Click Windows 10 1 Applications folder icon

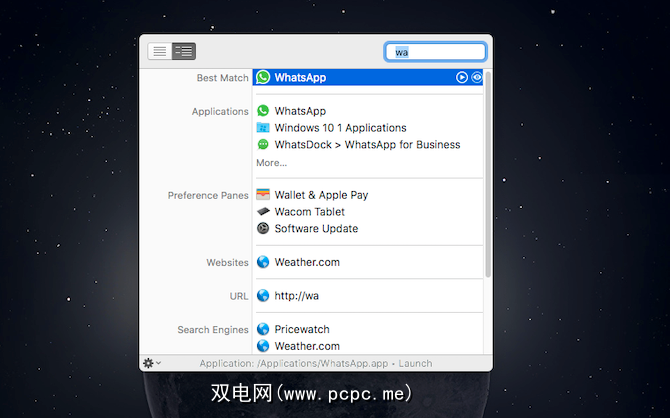click(263, 128)
